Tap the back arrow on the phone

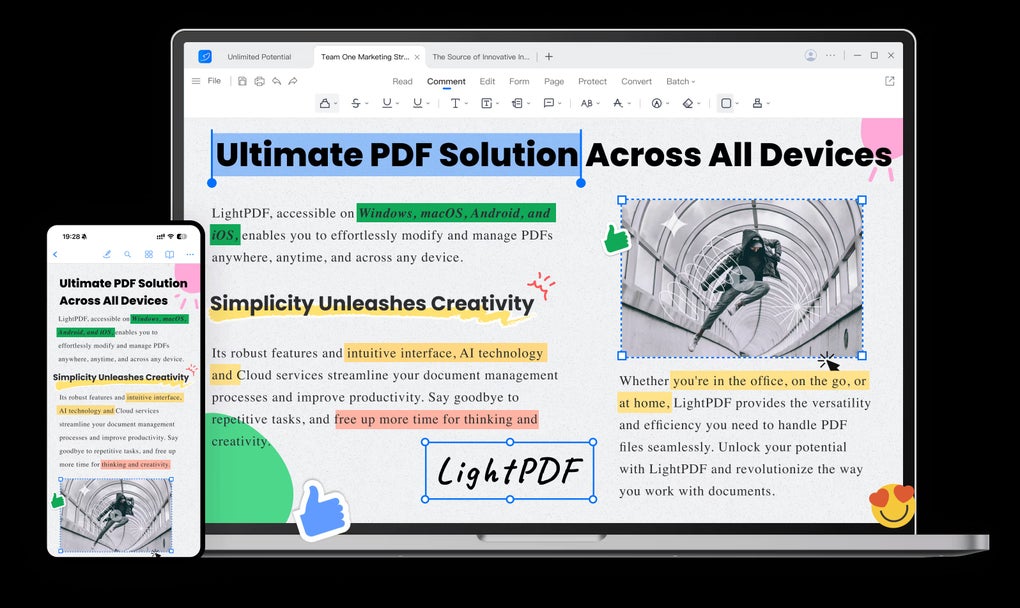(55, 255)
